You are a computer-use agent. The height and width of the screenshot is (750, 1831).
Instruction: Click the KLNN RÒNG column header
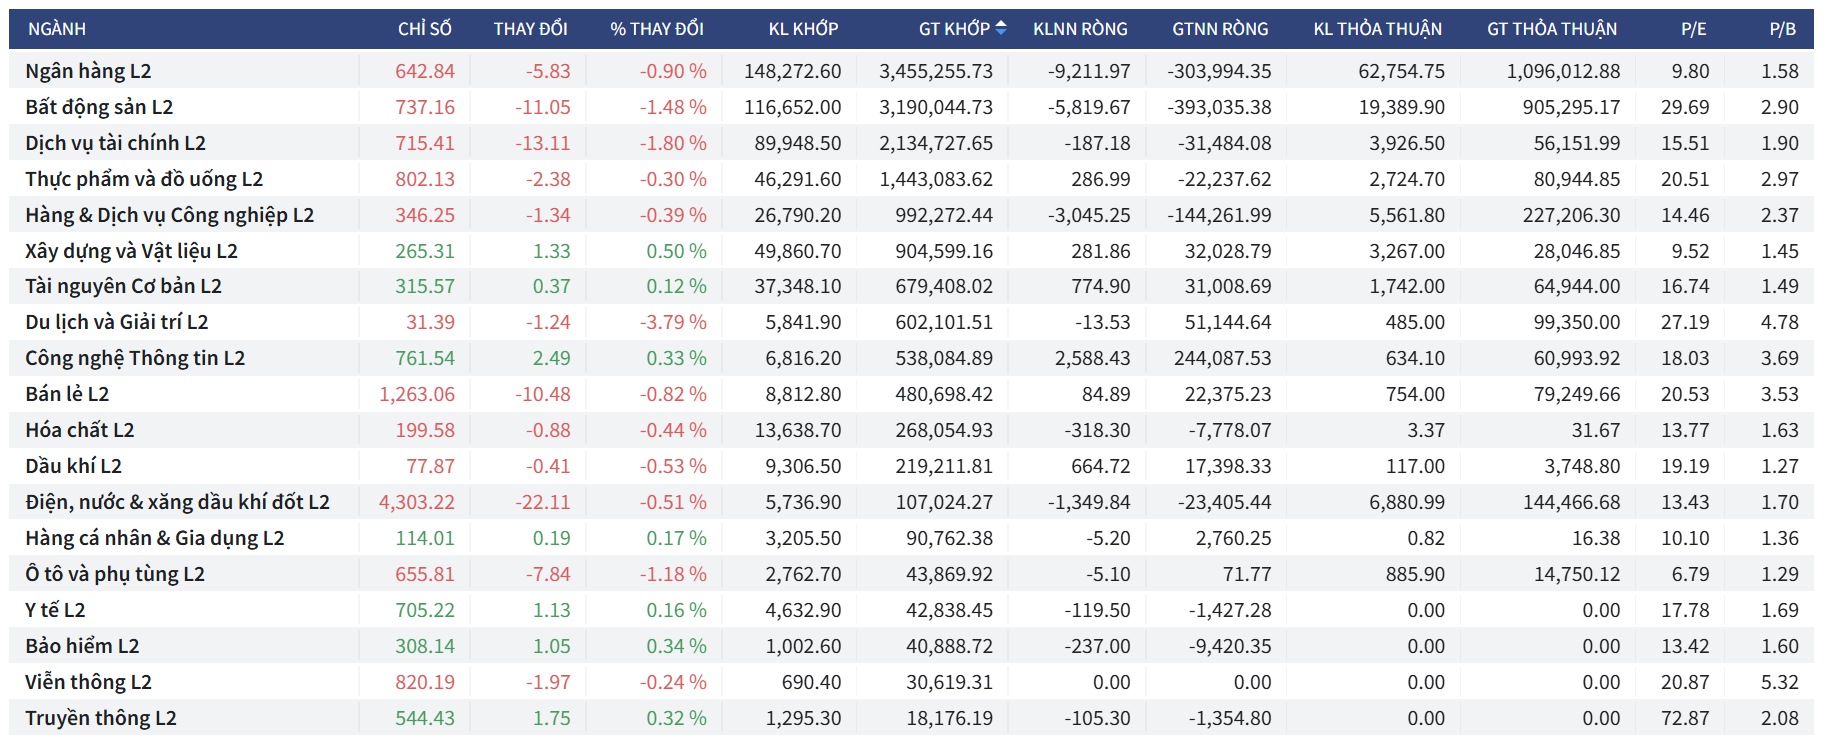tap(1080, 29)
